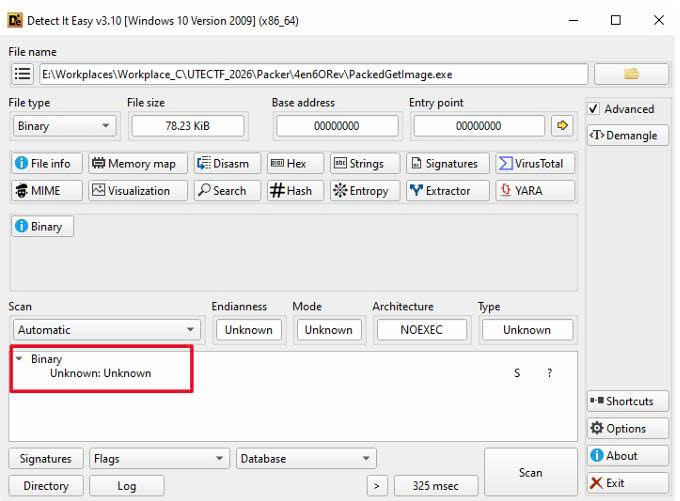Click the Type Unknown field
Image resolution: width=680 pixels, height=501 pixels.
pyautogui.click(x=527, y=330)
